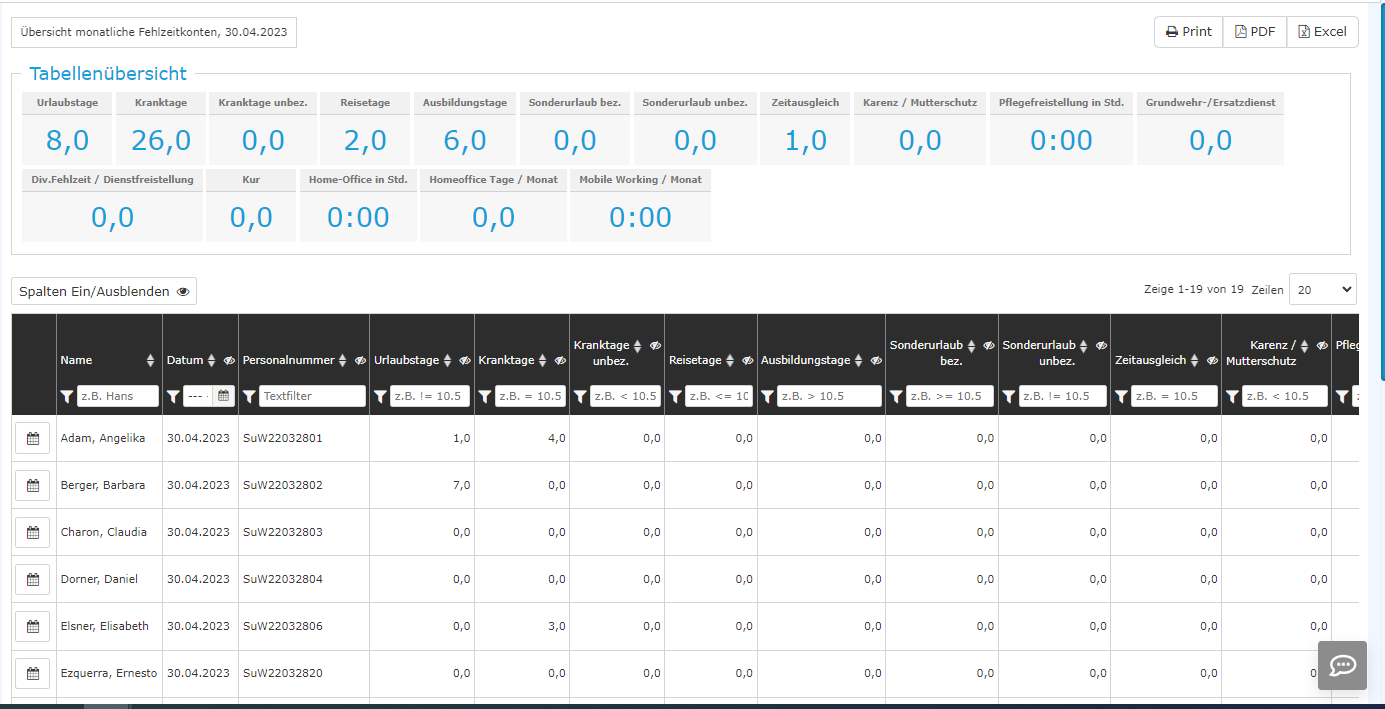Click the Personalnummer column header
Screen dimensions: 1385x709
pyautogui.click(x=290, y=361)
